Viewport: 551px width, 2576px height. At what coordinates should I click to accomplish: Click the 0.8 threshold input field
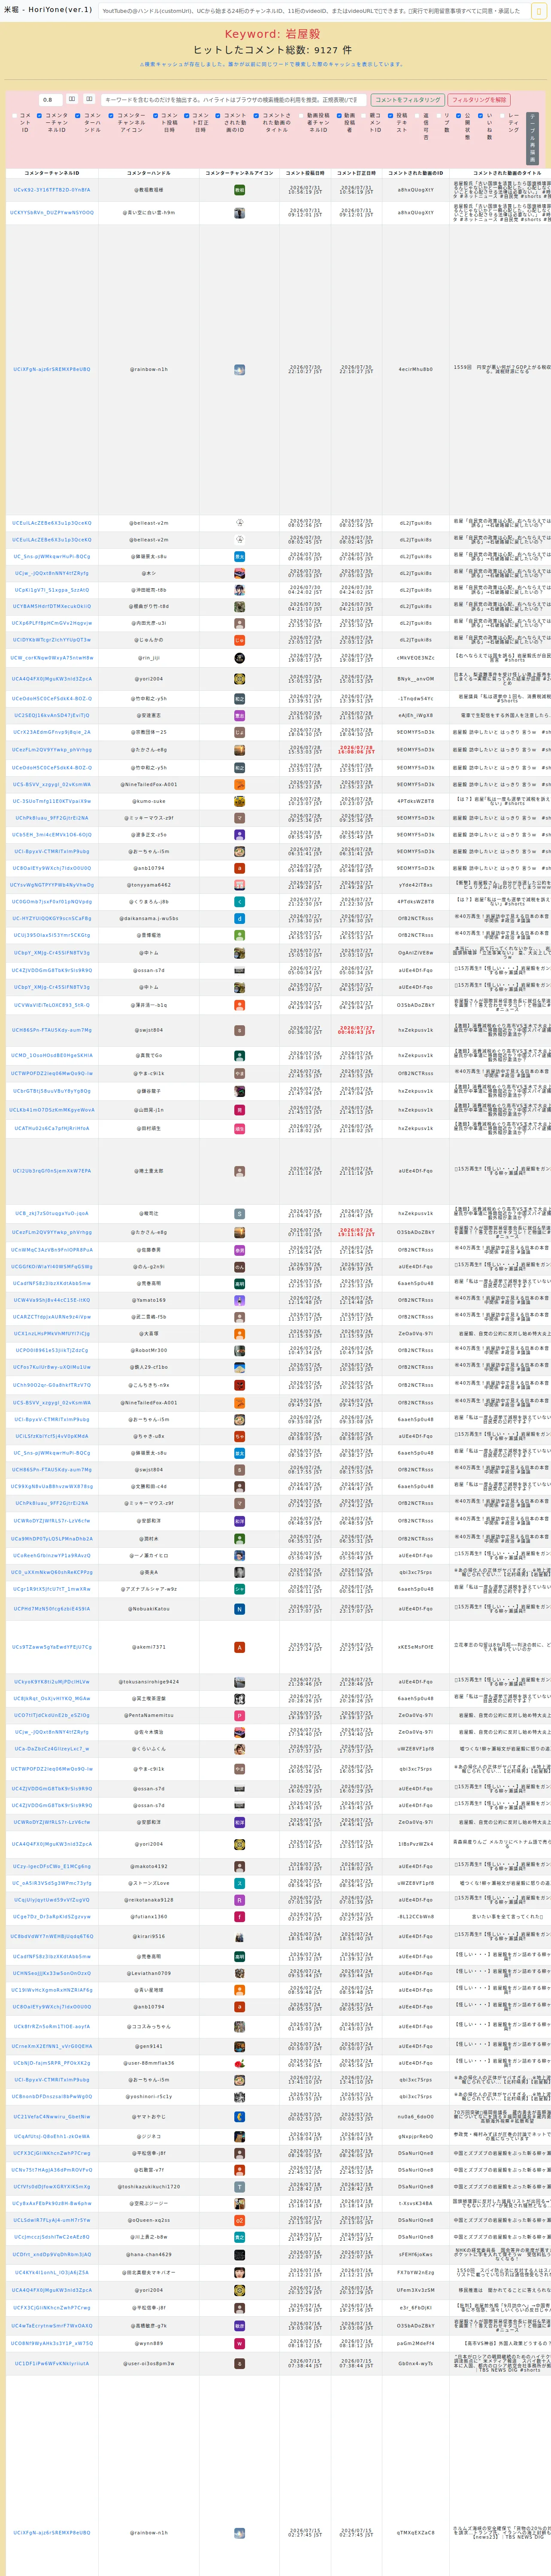click(51, 100)
